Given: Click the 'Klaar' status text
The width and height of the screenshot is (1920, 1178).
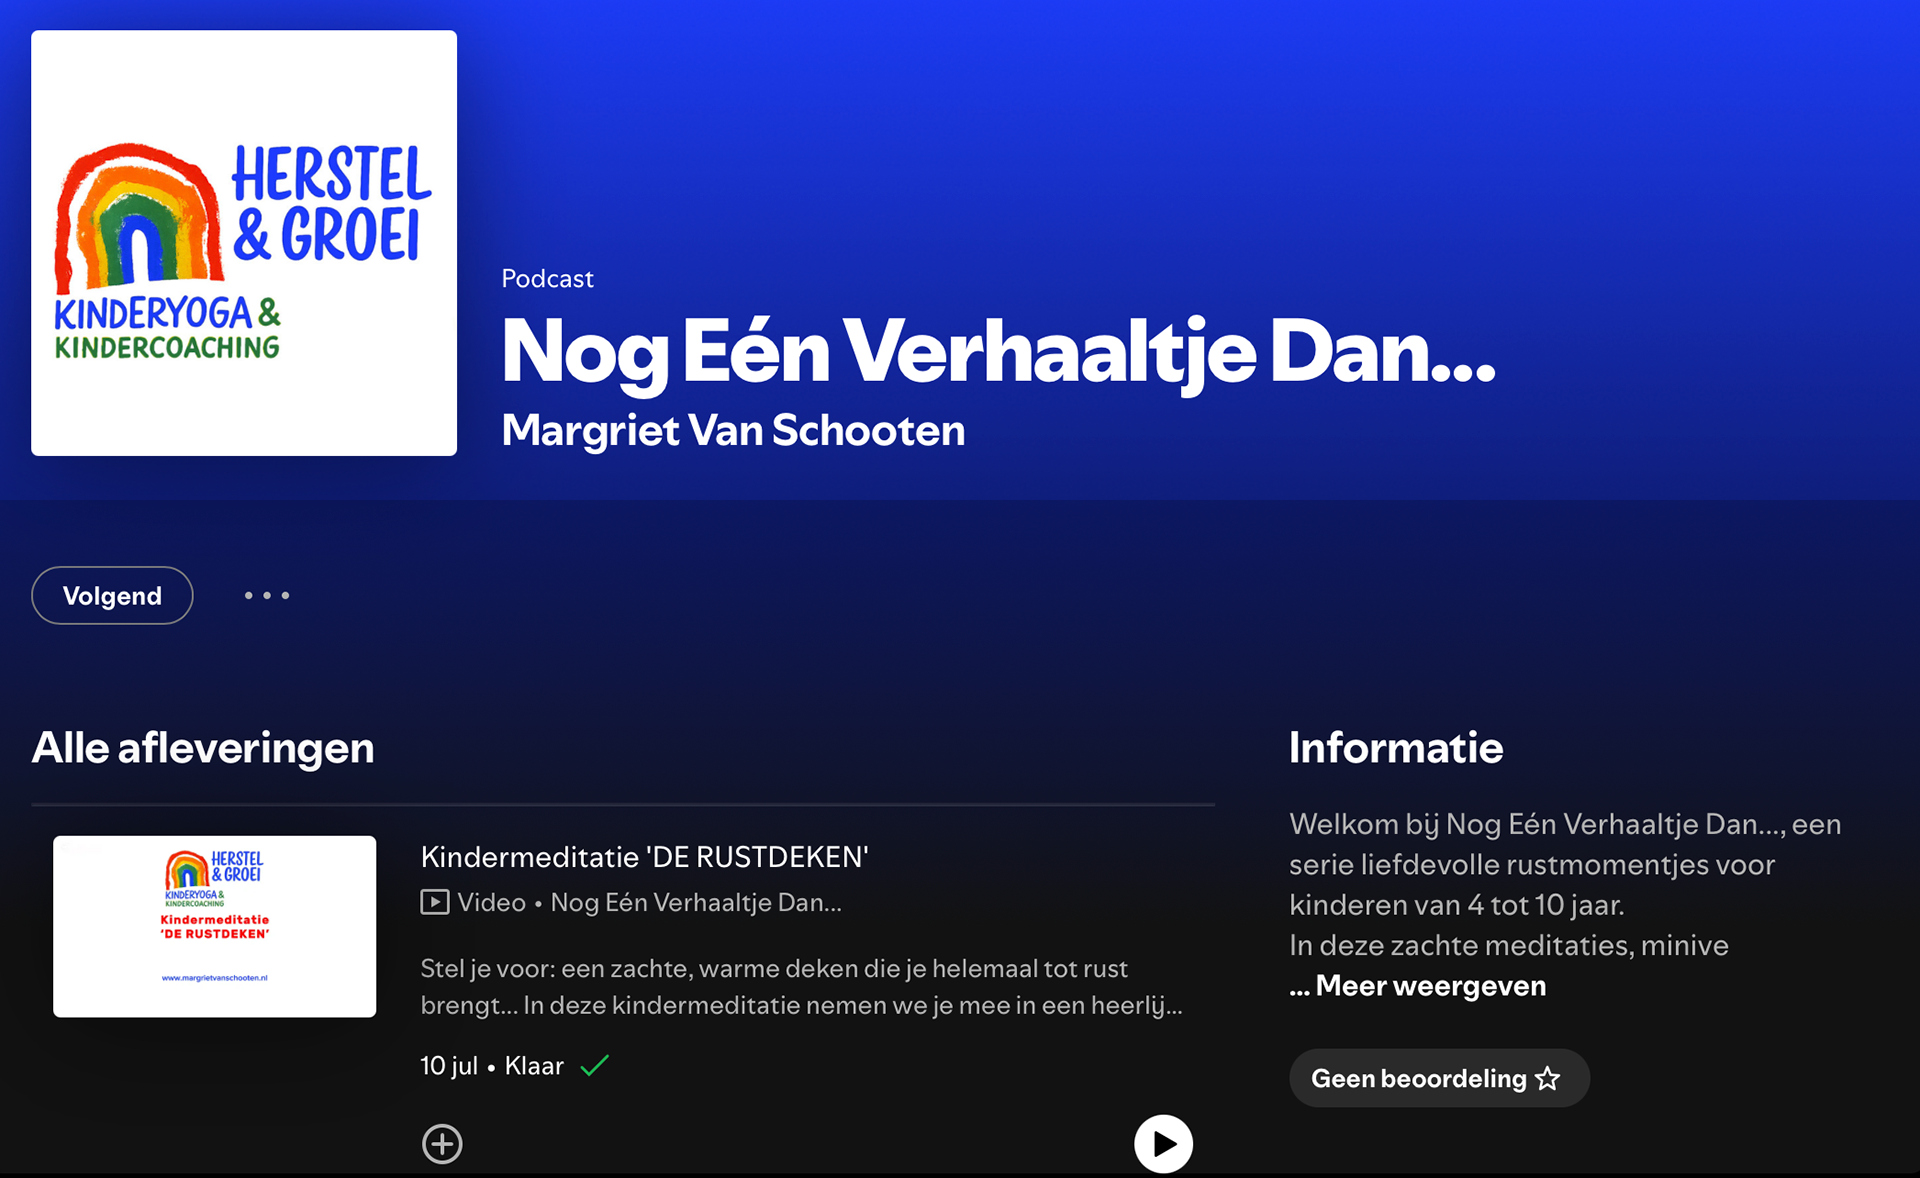Looking at the screenshot, I should [x=534, y=1066].
